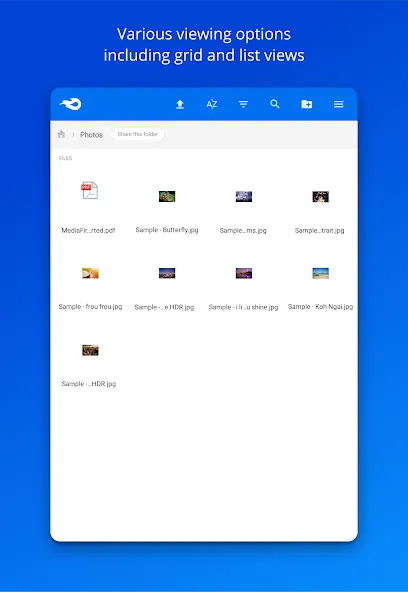Viewport: 408px width, 592px height.
Task: Open the Butterfly image thumbnail
Action: pyautogui.click(x=167, y=196)
